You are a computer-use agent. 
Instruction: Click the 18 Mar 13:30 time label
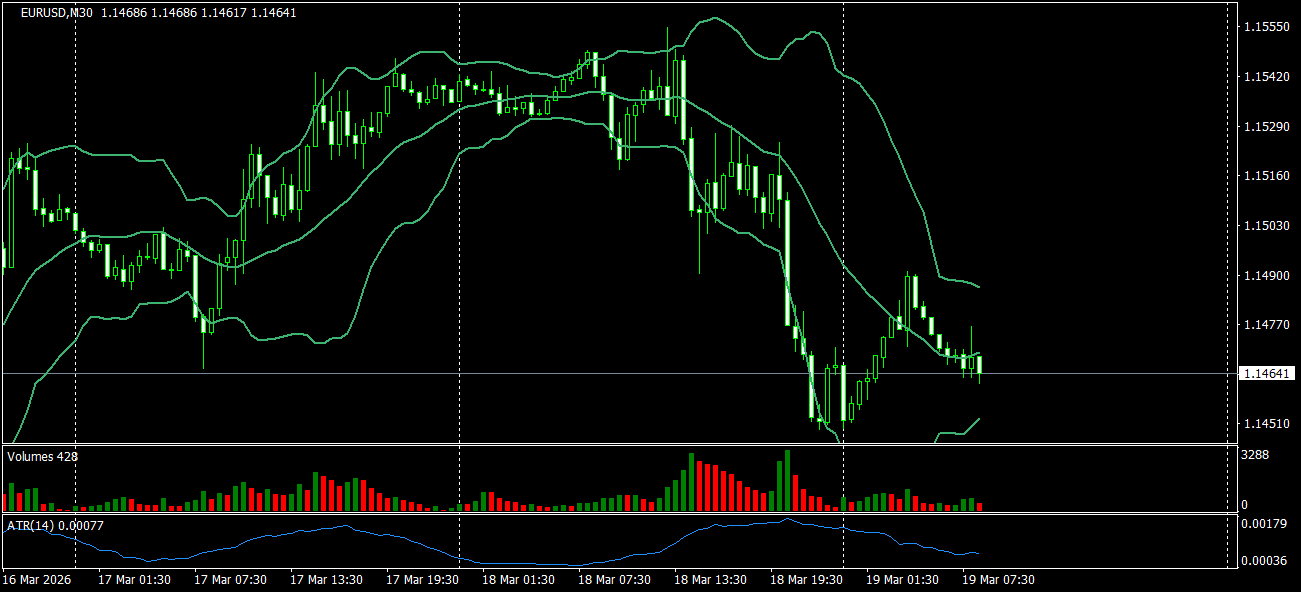[710, 580]
